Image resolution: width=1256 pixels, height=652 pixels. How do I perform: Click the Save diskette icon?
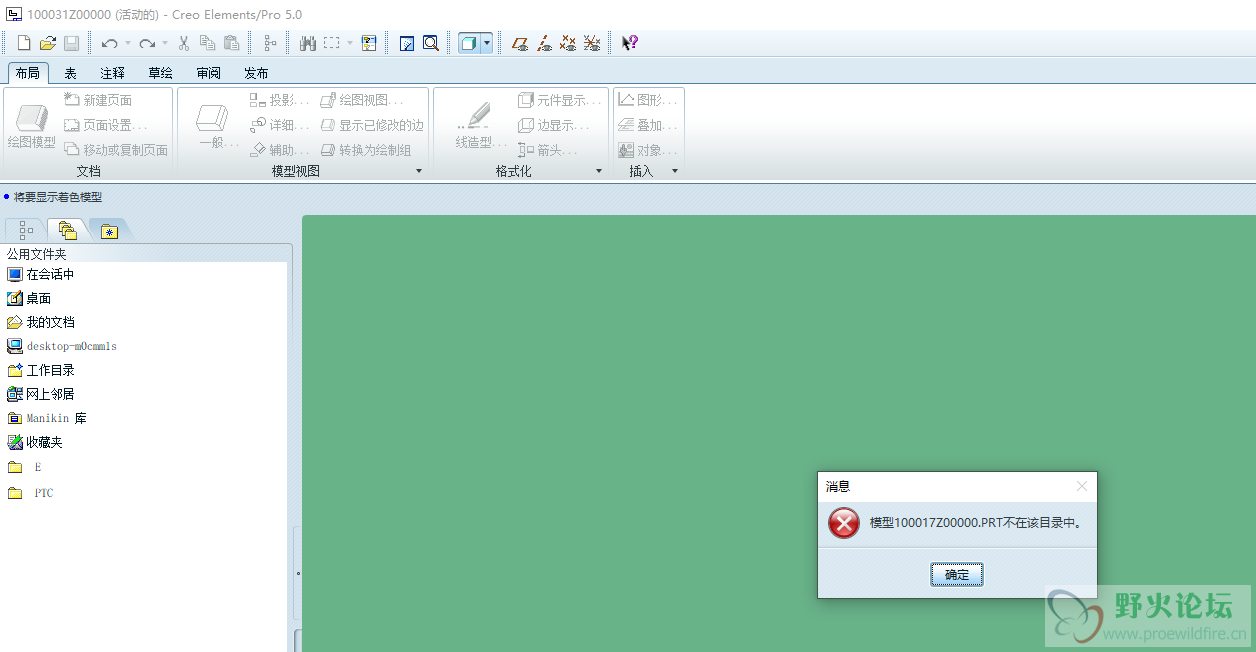(71, 43)
